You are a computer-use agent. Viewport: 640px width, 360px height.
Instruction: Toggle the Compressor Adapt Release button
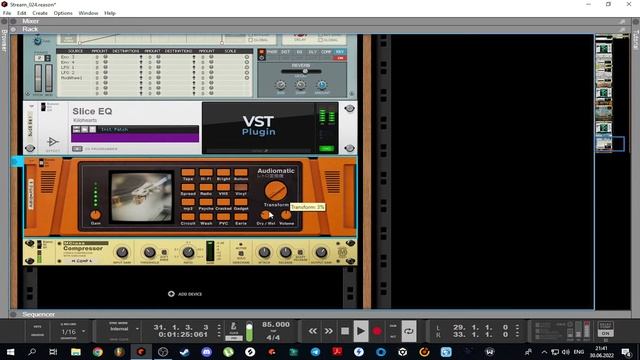click(x=300, y=253)
